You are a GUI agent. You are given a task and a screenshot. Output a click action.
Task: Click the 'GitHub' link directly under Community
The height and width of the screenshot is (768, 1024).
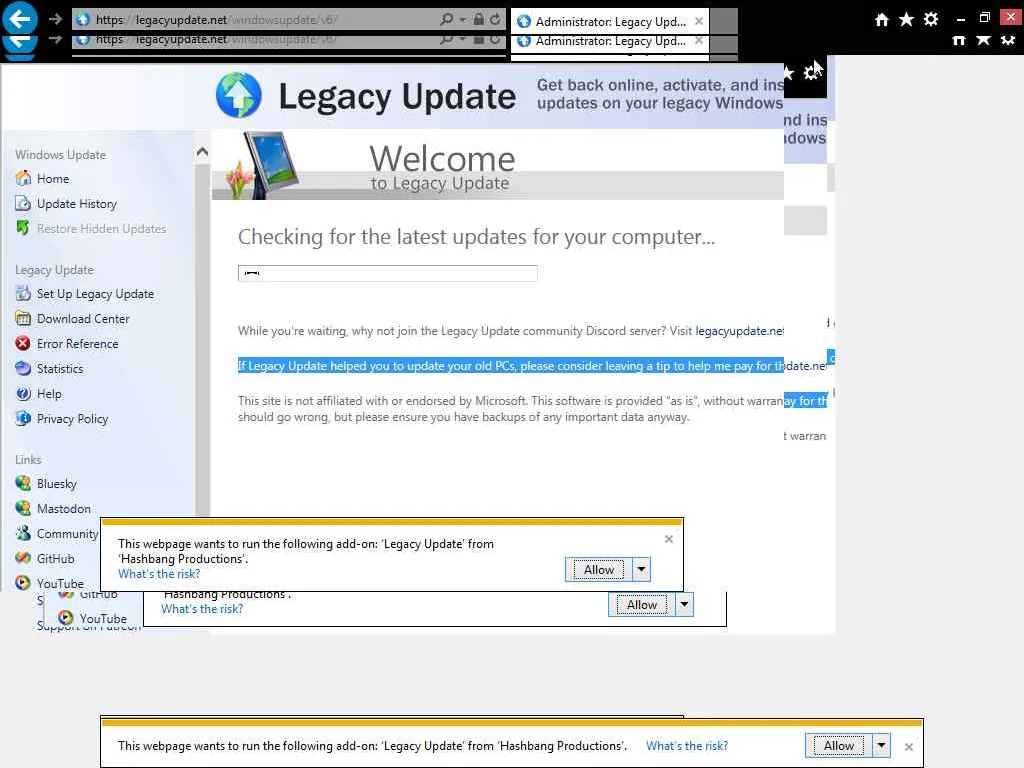[56, 558]
